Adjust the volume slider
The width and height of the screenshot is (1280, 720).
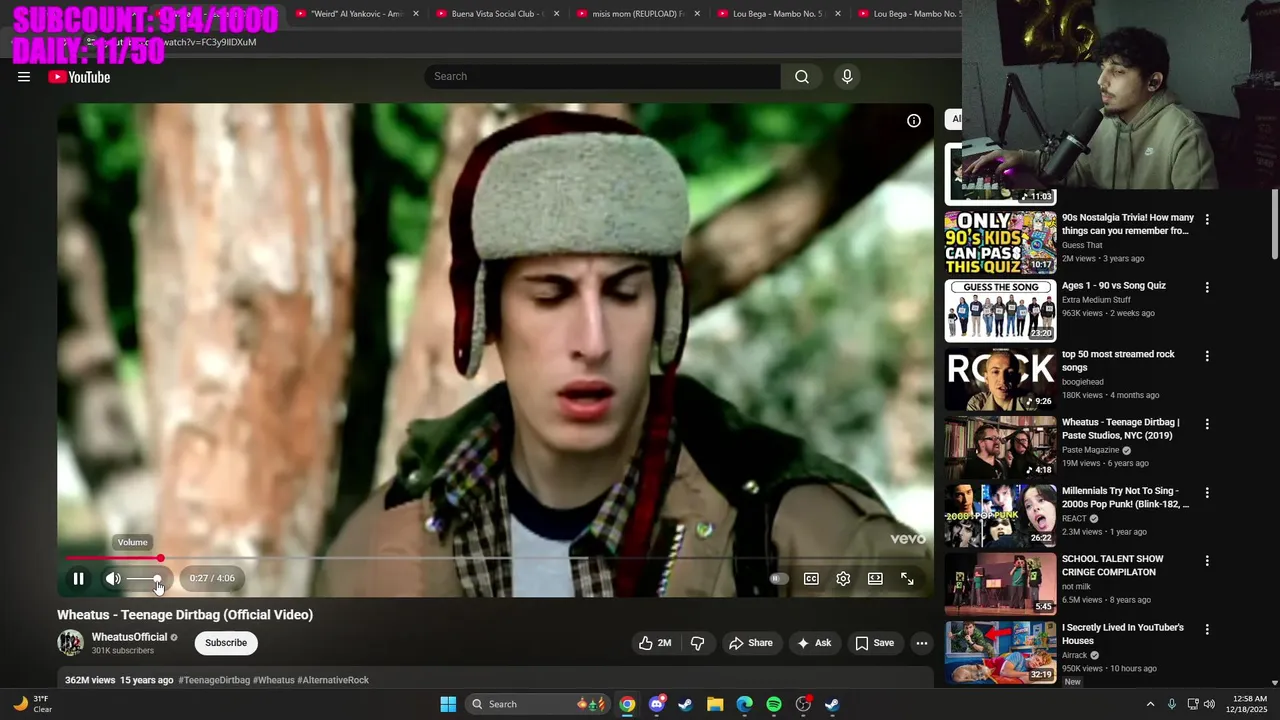(145, 578)
